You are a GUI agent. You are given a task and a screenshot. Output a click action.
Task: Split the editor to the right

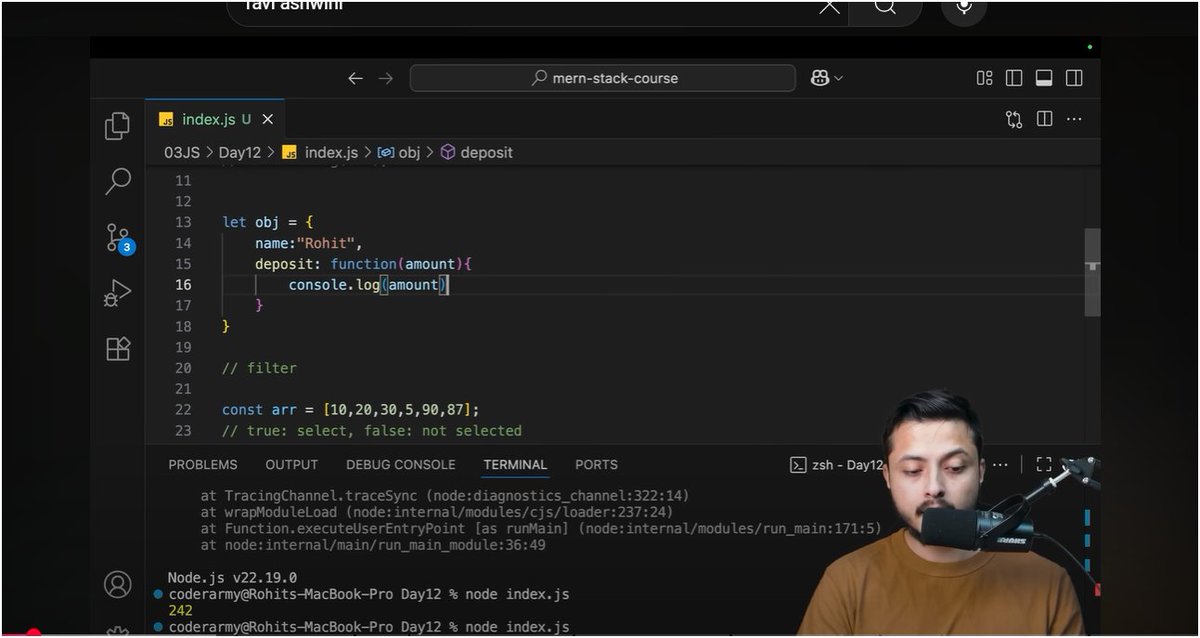pos(1044,119)
